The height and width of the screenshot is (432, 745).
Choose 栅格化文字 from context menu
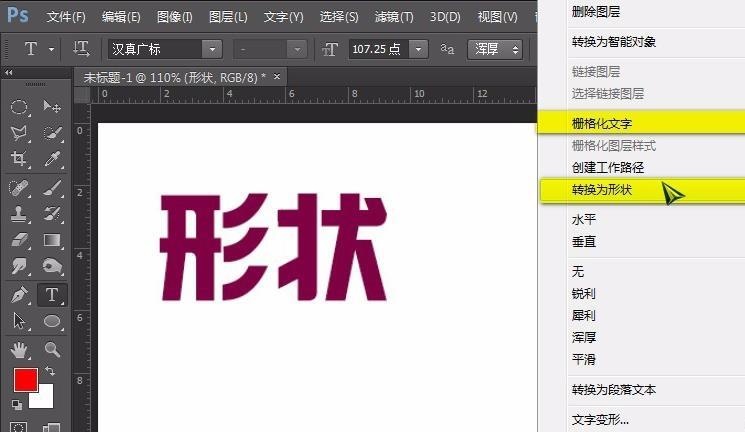point(602,124)
